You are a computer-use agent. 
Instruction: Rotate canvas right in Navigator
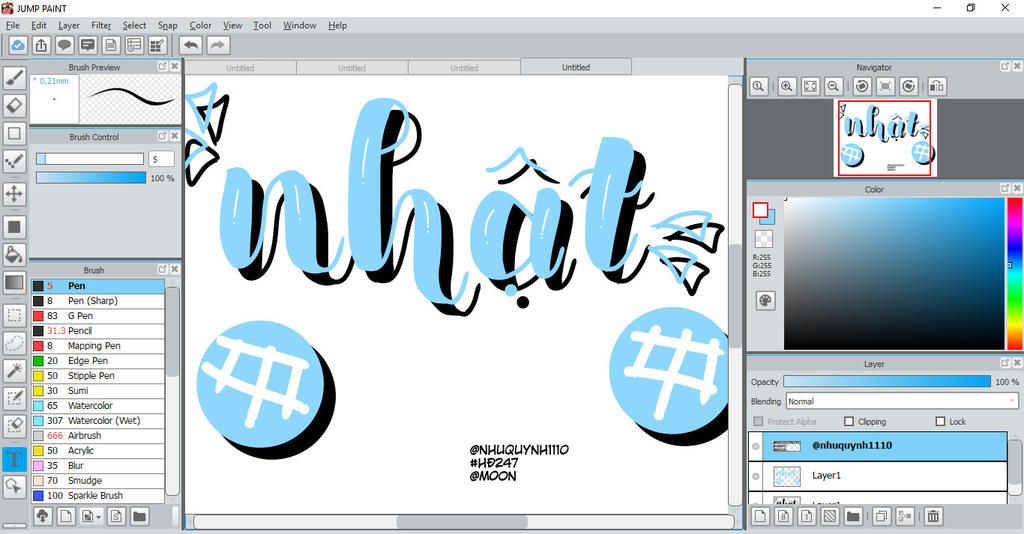coord(908,86)
